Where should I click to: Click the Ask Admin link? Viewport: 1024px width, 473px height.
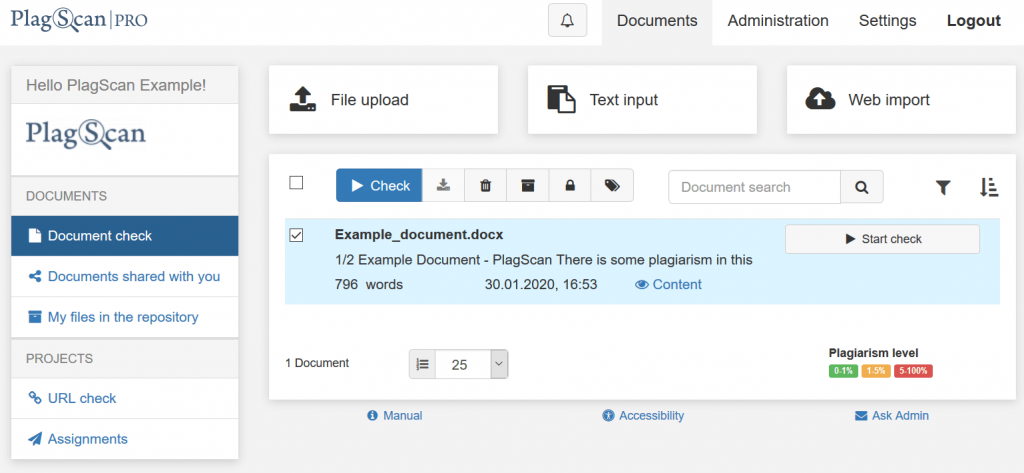point(892,416)
